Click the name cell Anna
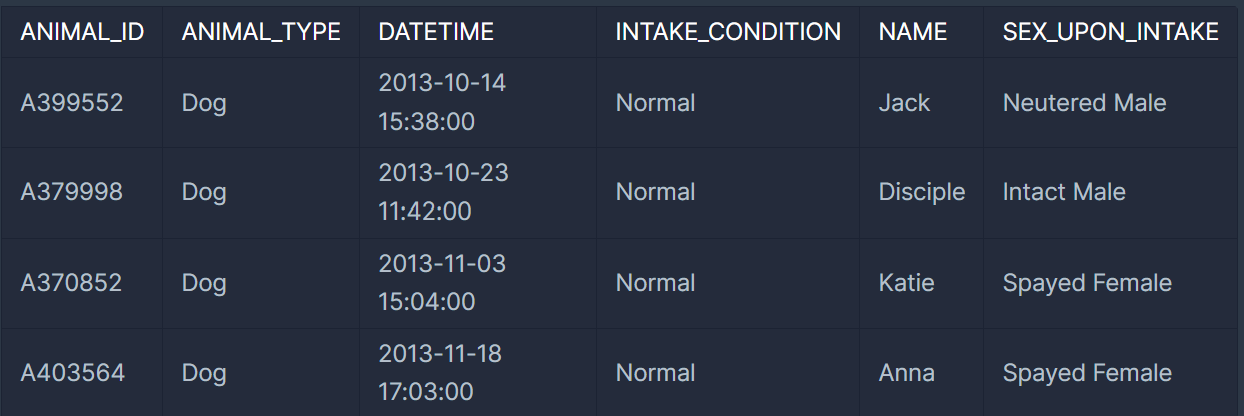Image resolution: width=1244 pixels, height=416 pixels. click(x=906, y=372)
